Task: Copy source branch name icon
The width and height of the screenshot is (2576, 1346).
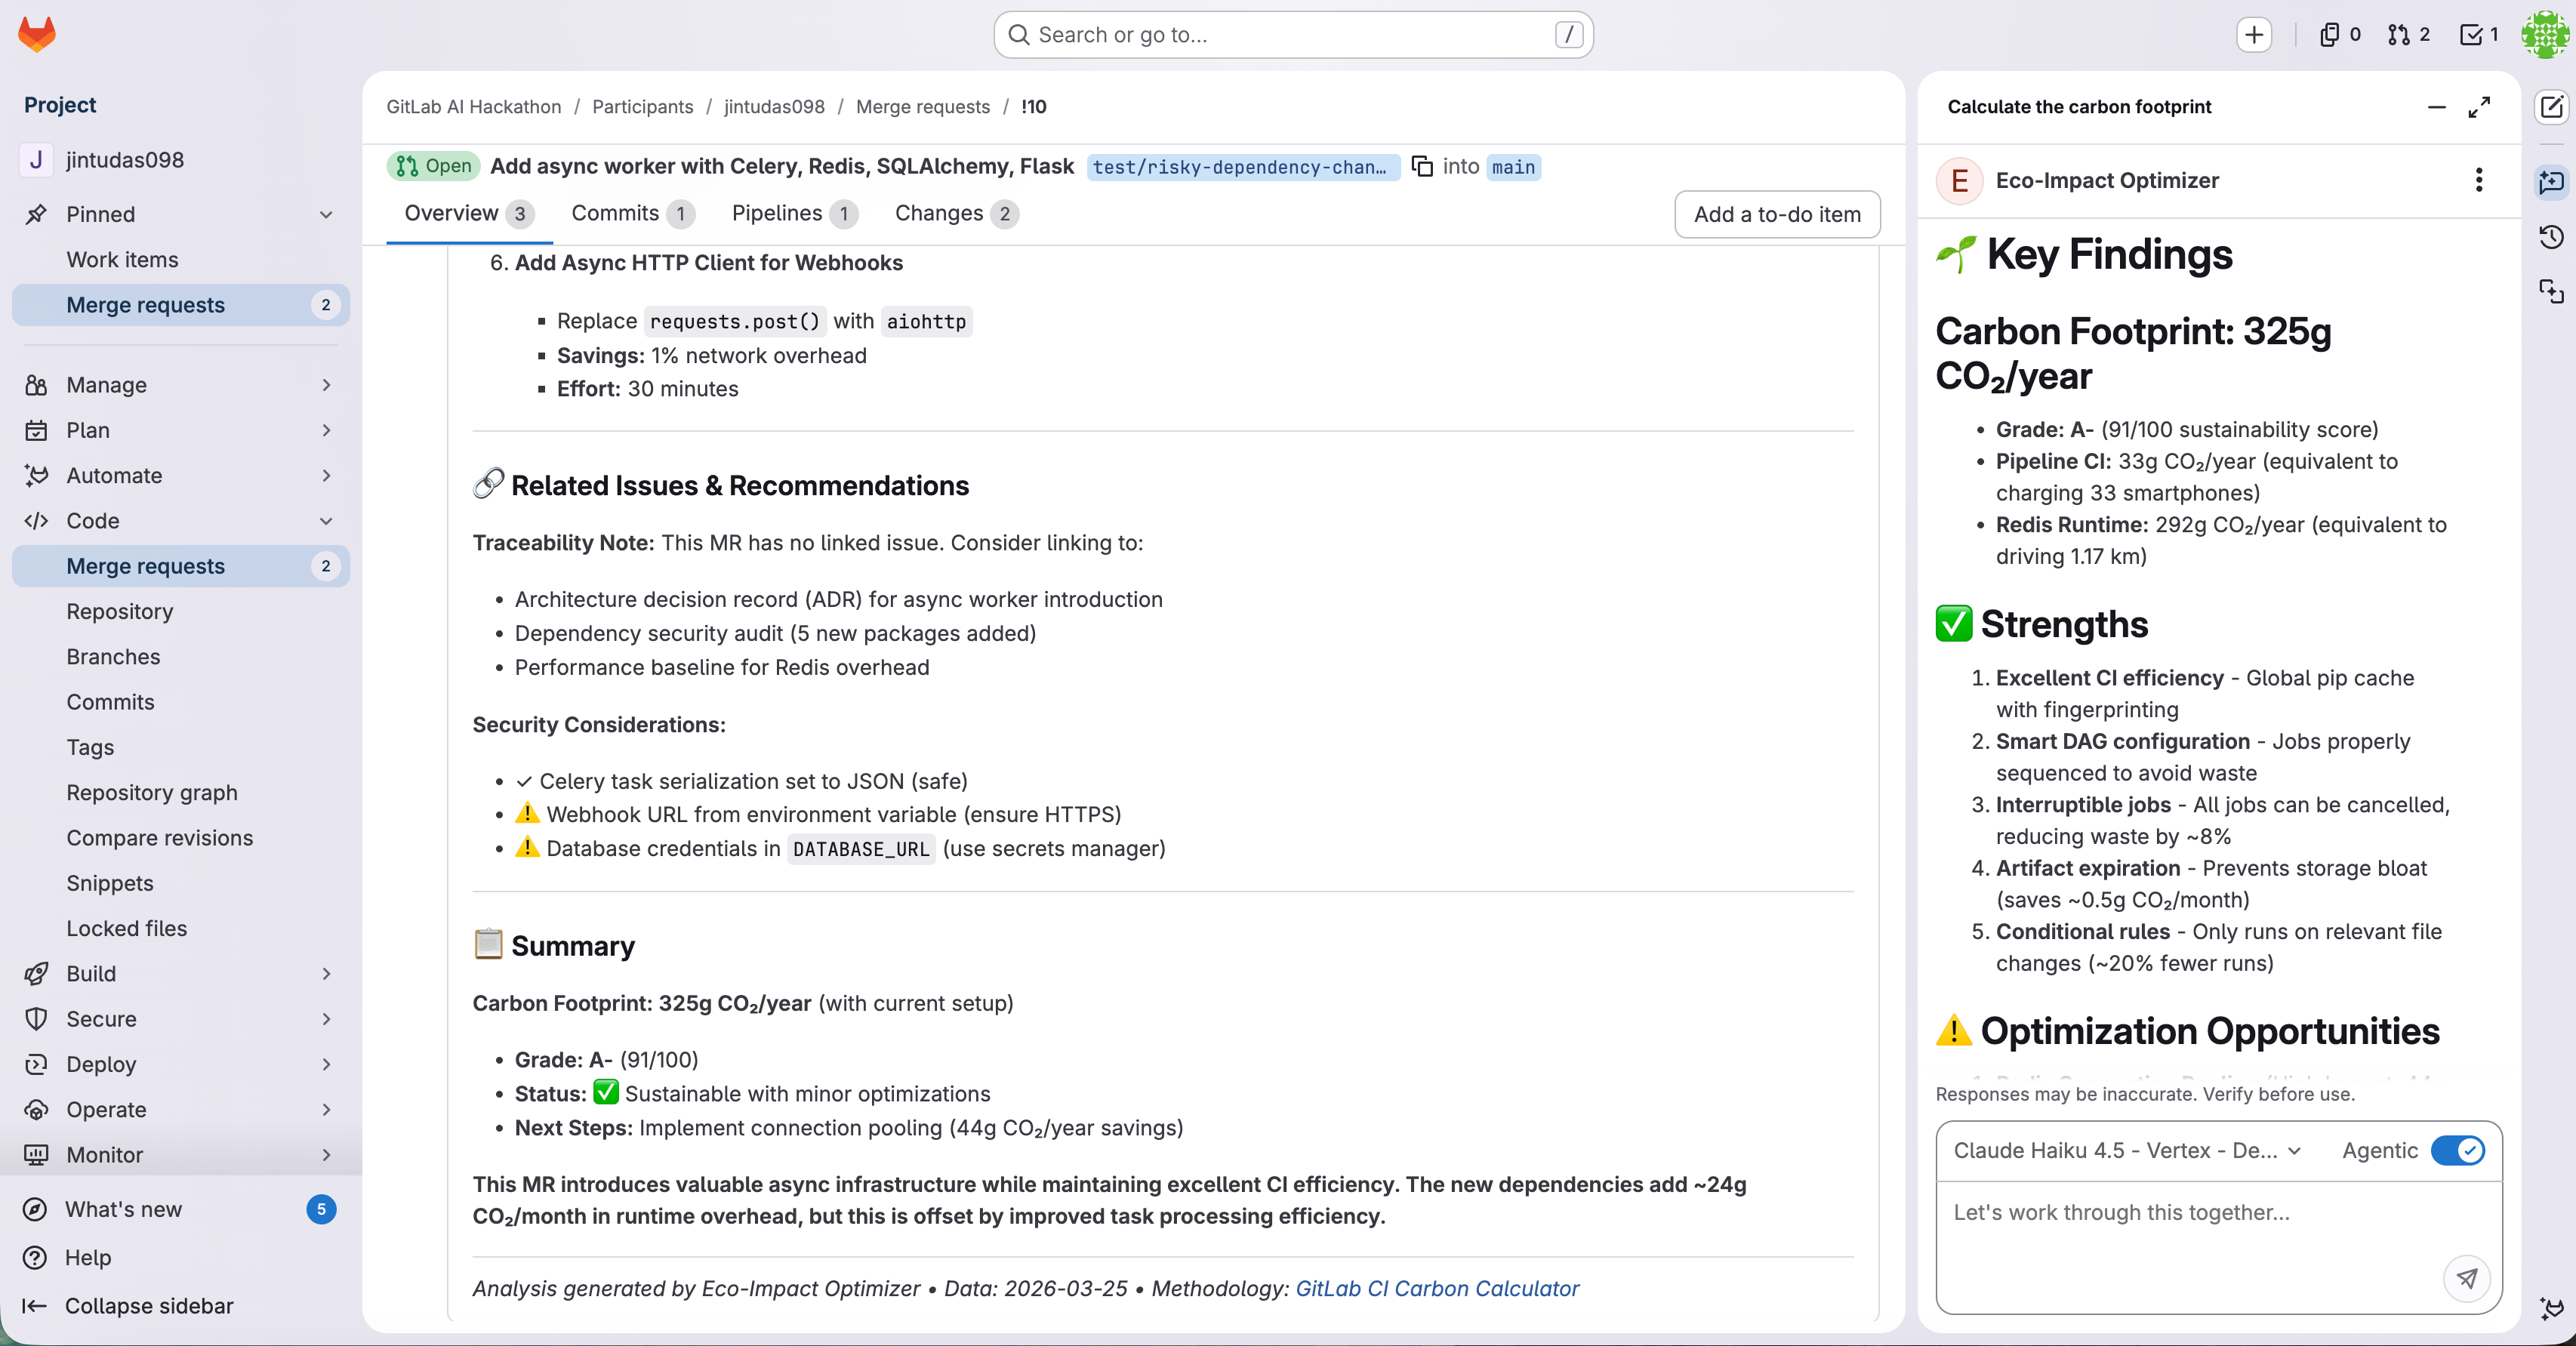Action: [1422, 166]
